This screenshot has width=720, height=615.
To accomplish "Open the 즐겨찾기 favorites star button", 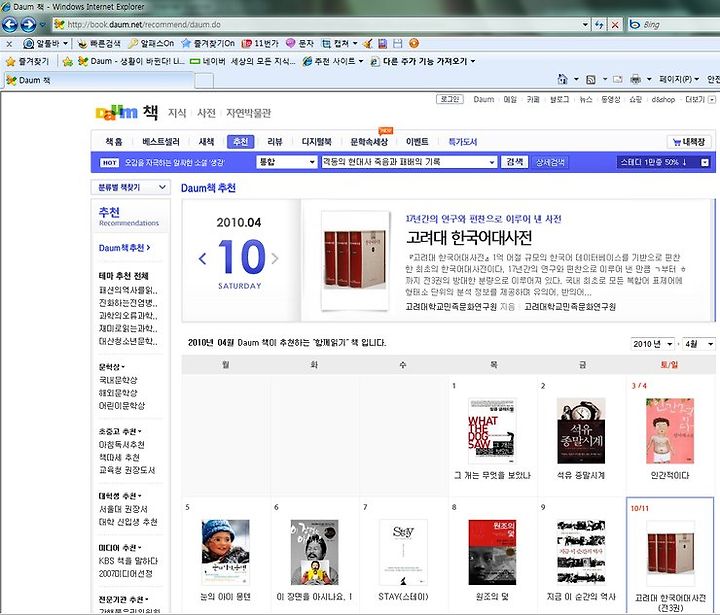I will pos(27,61).
